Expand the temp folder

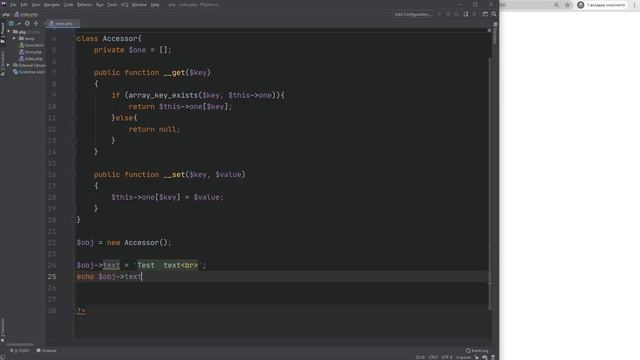point(14,38)
